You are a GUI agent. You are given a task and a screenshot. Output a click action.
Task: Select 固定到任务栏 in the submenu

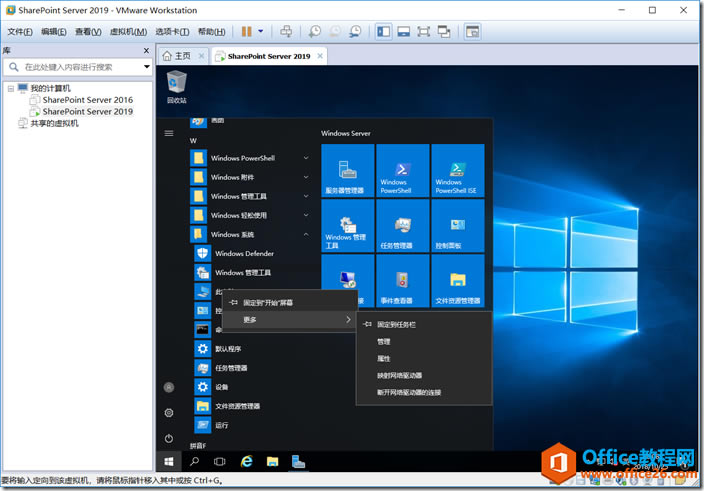396,324
